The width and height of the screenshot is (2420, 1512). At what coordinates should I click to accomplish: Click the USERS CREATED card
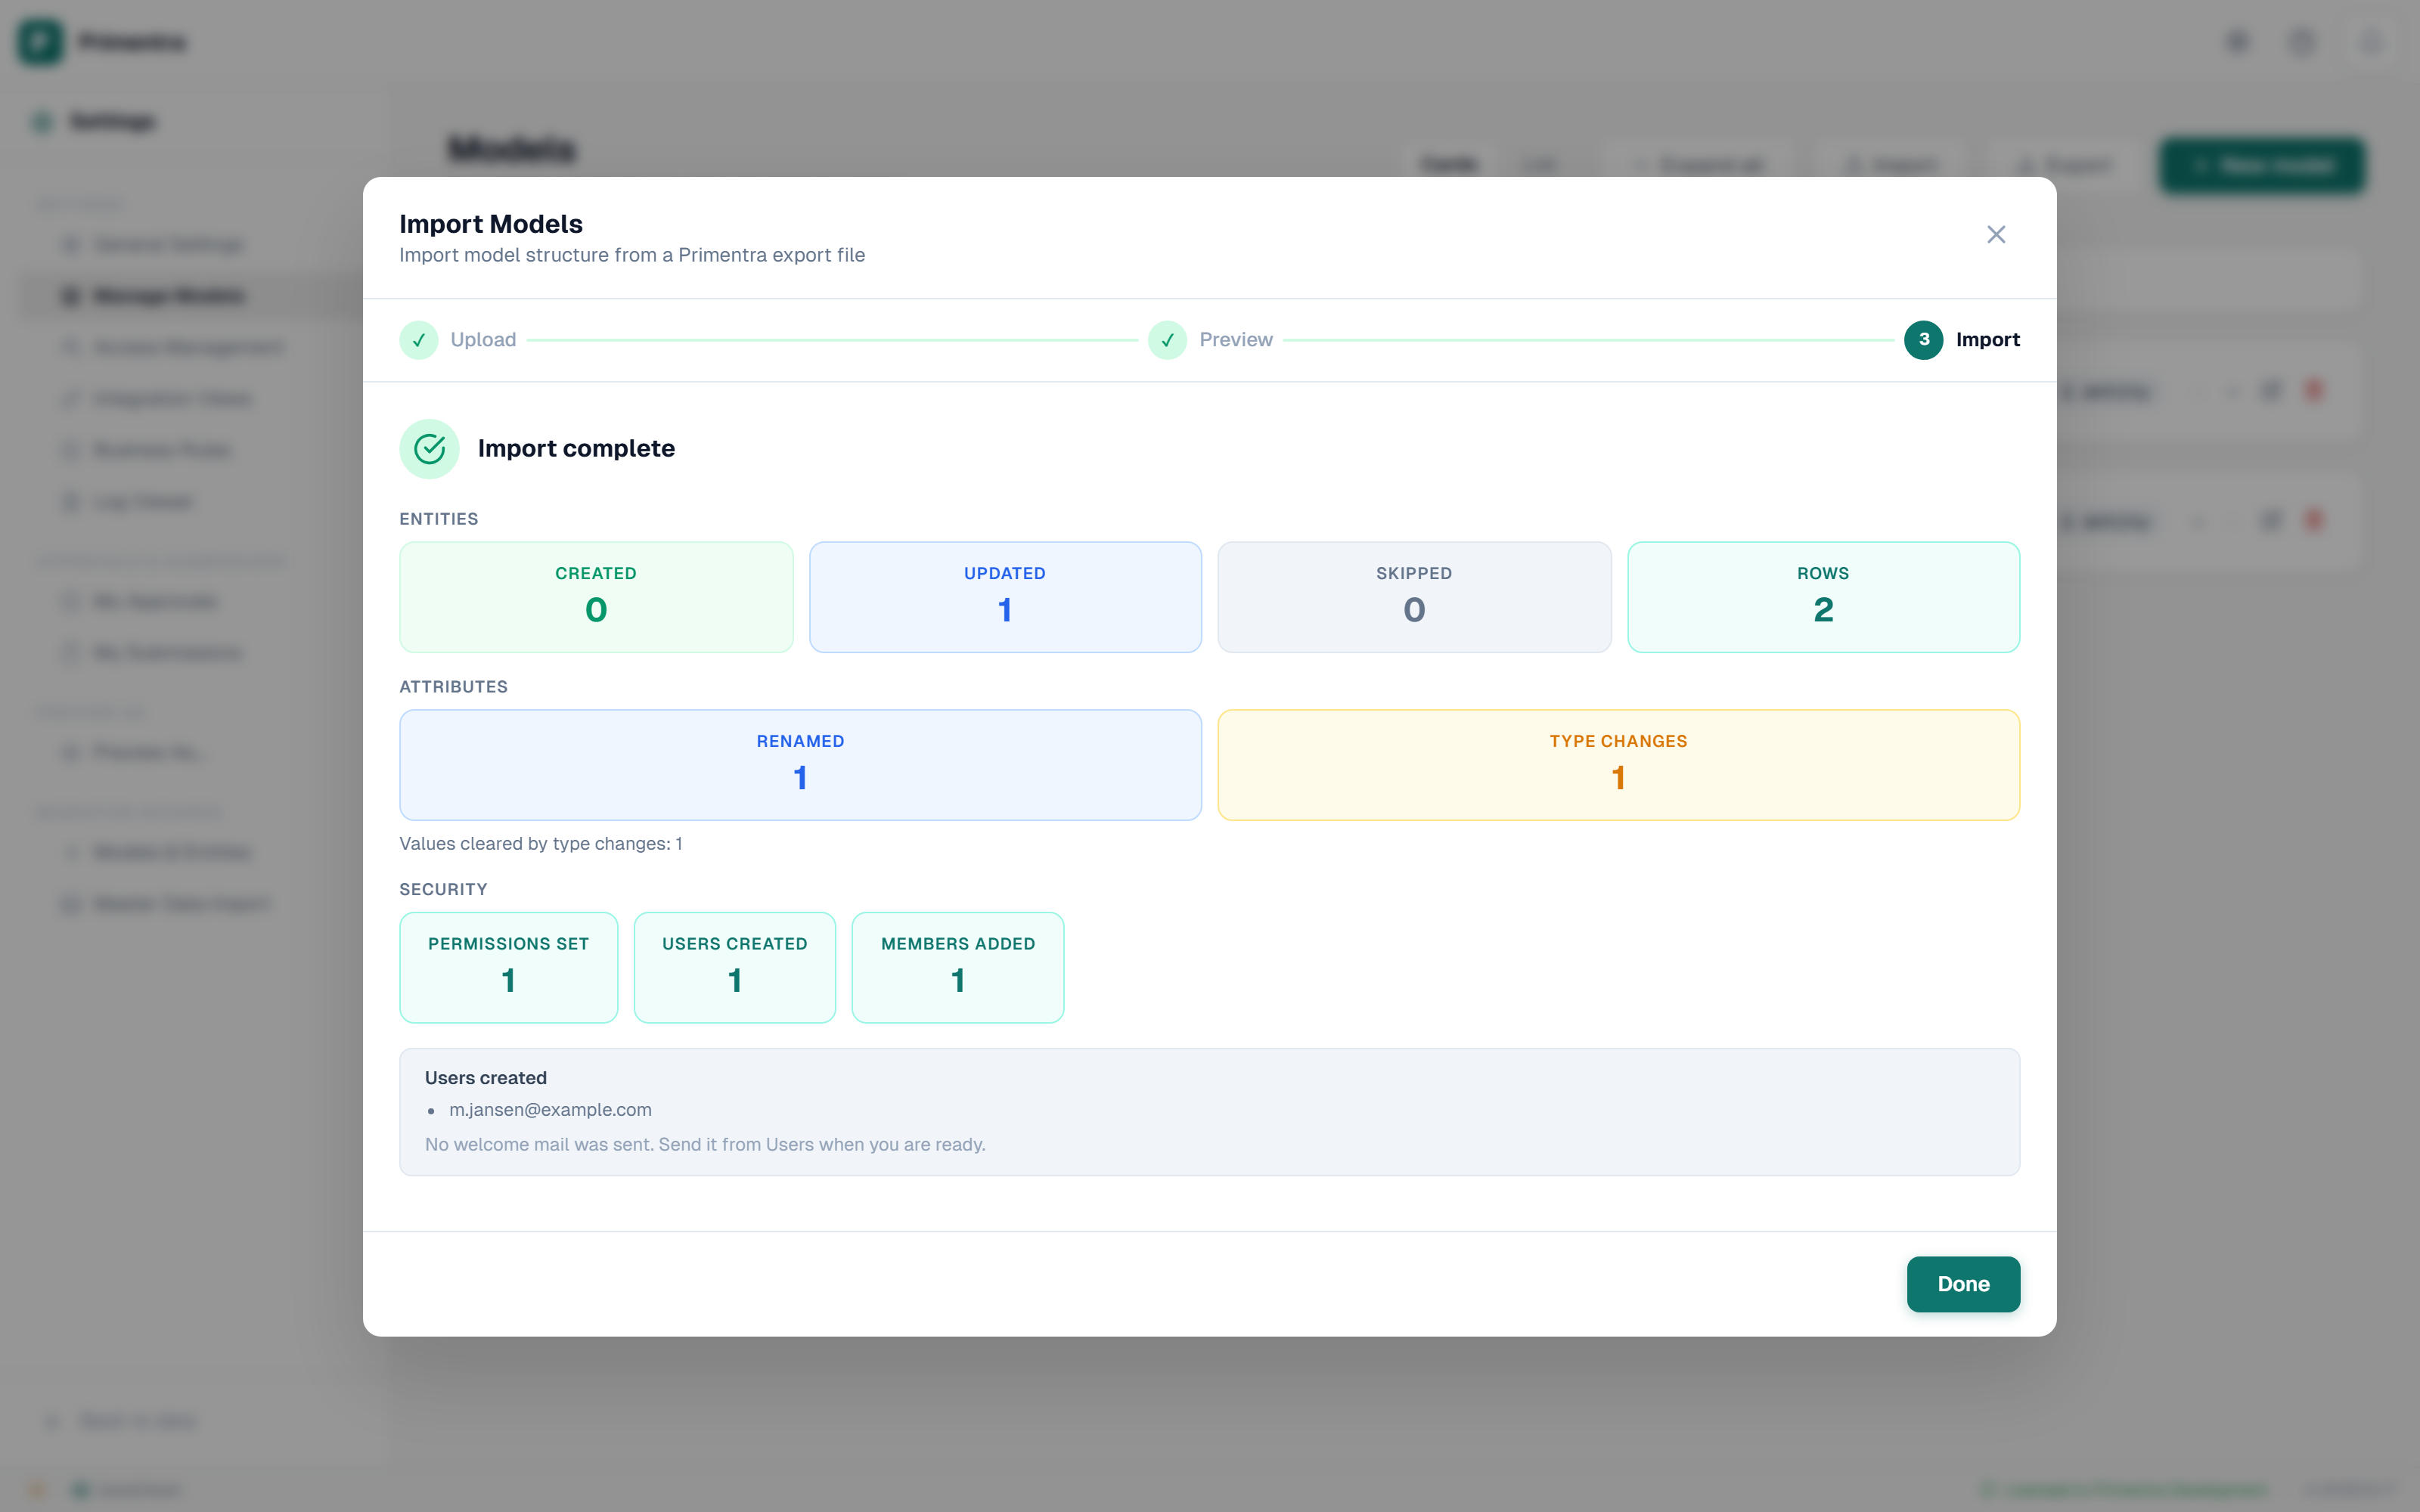735,967
